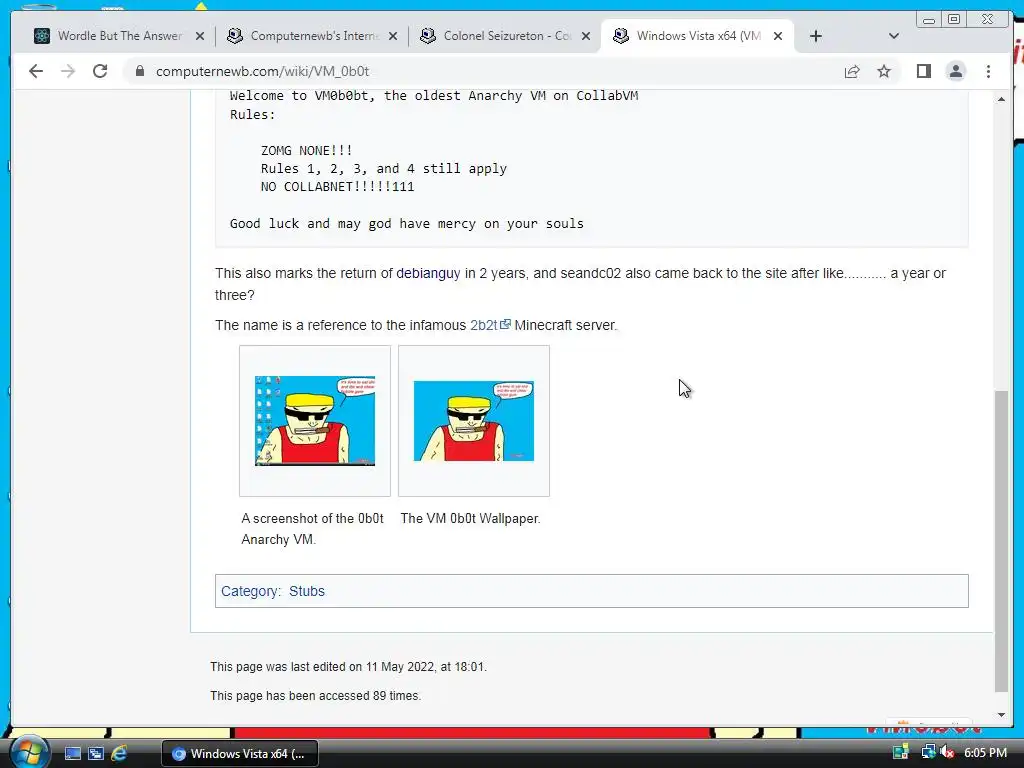Open a new browser tab
The width and height of the screenshot is (1024, 768).
[815, 36]
